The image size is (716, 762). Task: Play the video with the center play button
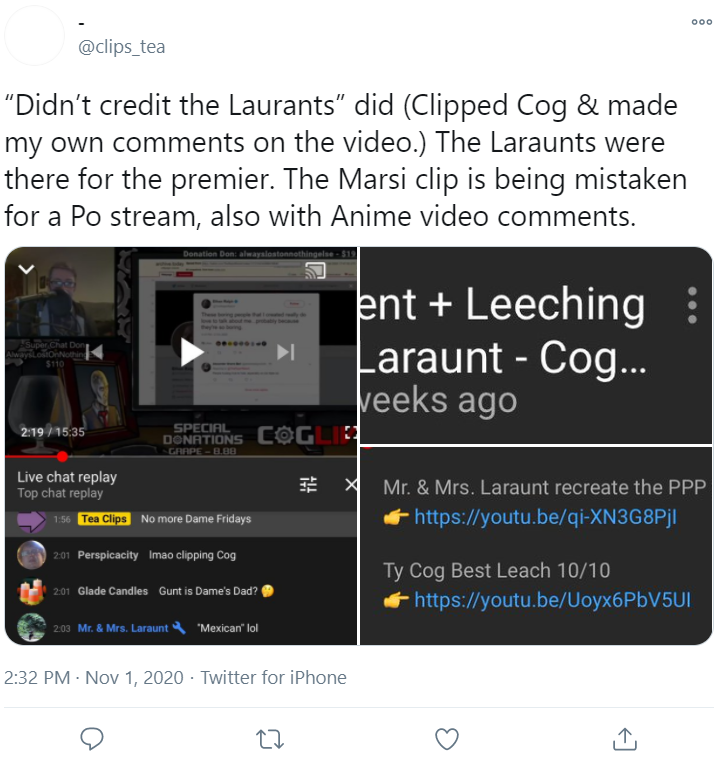pyautogui.click(x=192, y=352)
